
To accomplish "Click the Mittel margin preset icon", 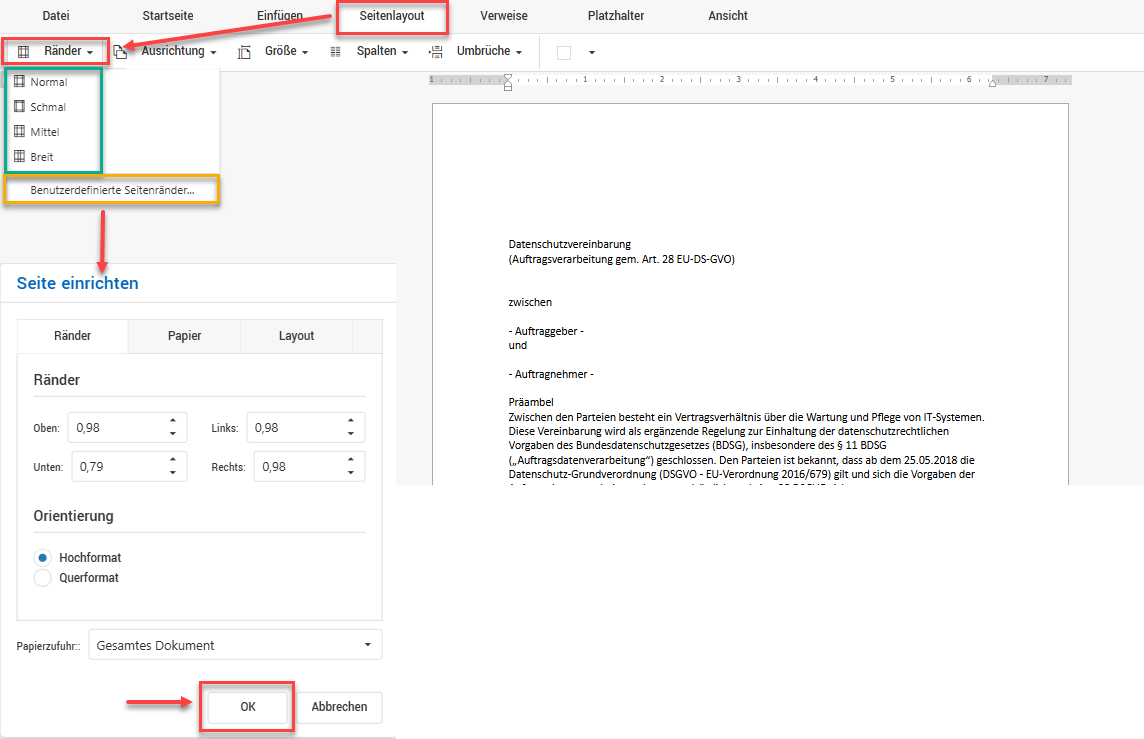I will 20,131.
